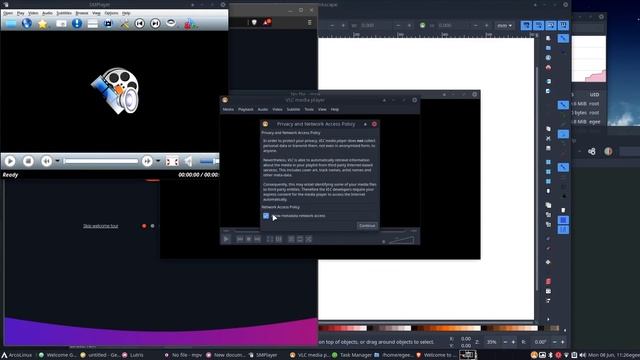Click the blue information icon in SMPlayer
The height and width of the screenshot is (360, 640).
click(x=77, y=24)
